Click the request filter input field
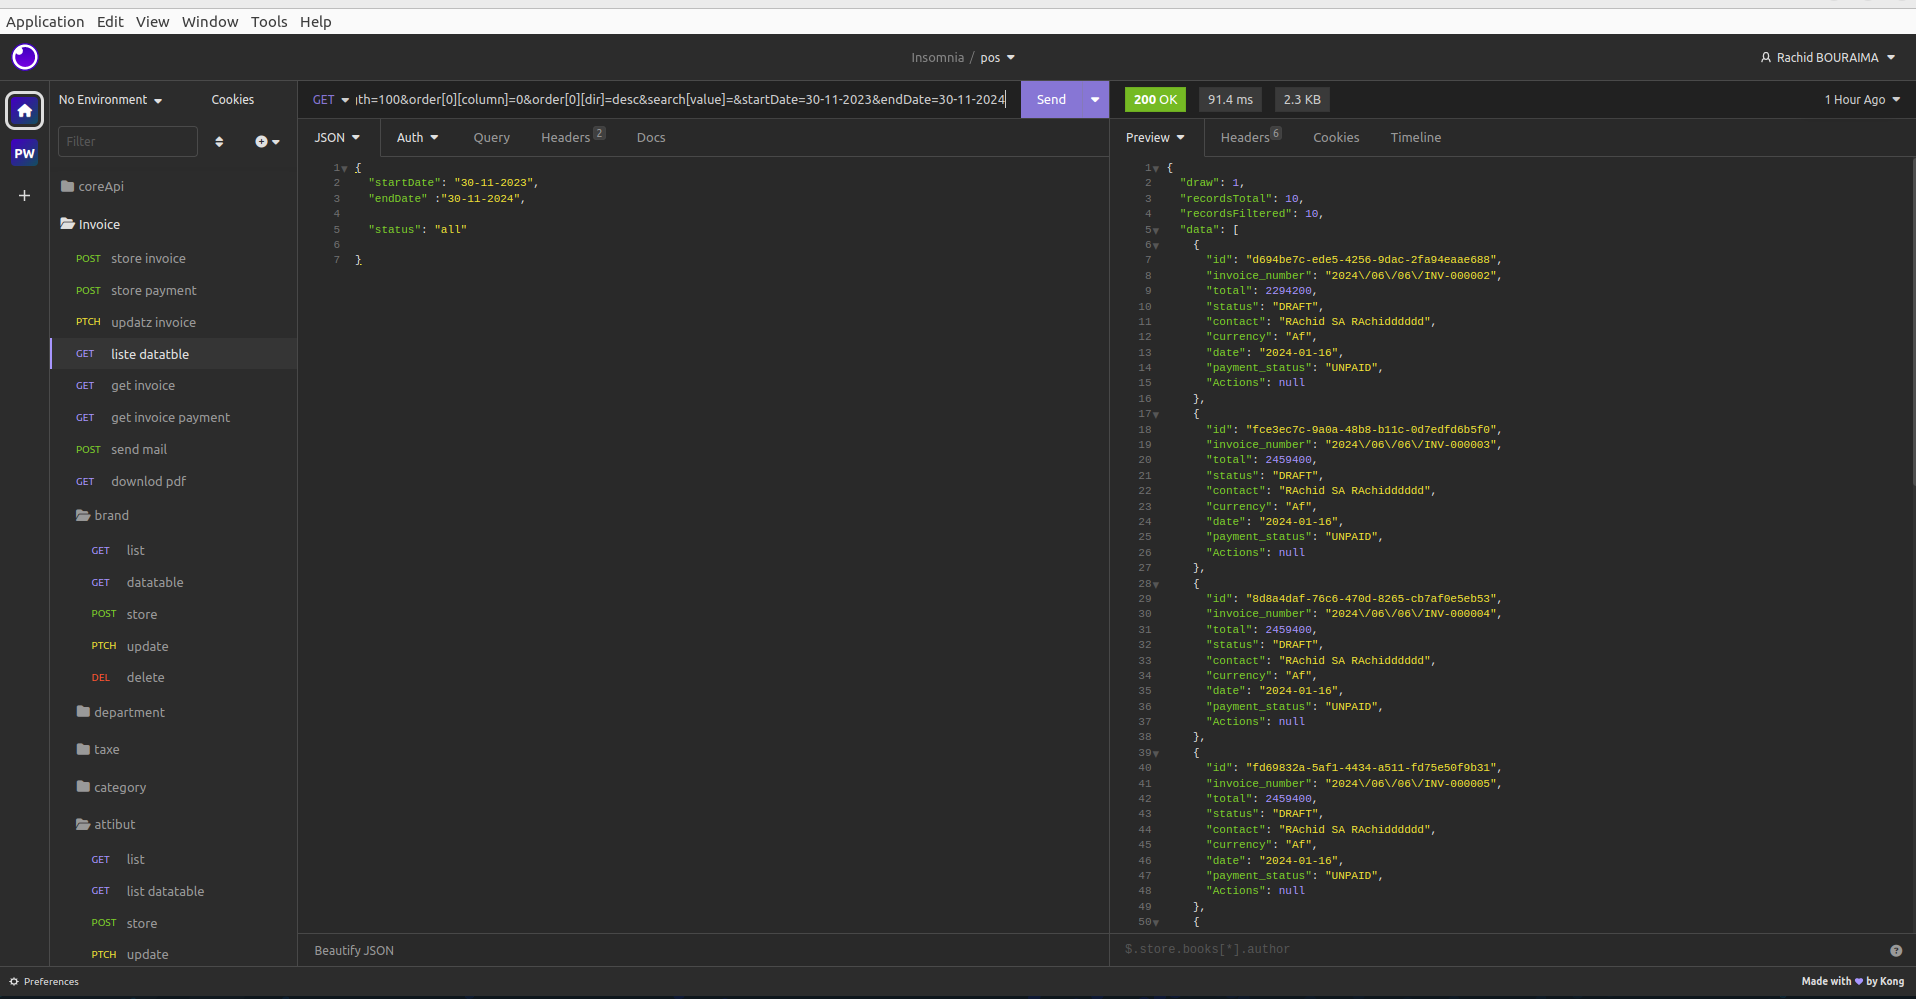 click(x=128, y=142)
